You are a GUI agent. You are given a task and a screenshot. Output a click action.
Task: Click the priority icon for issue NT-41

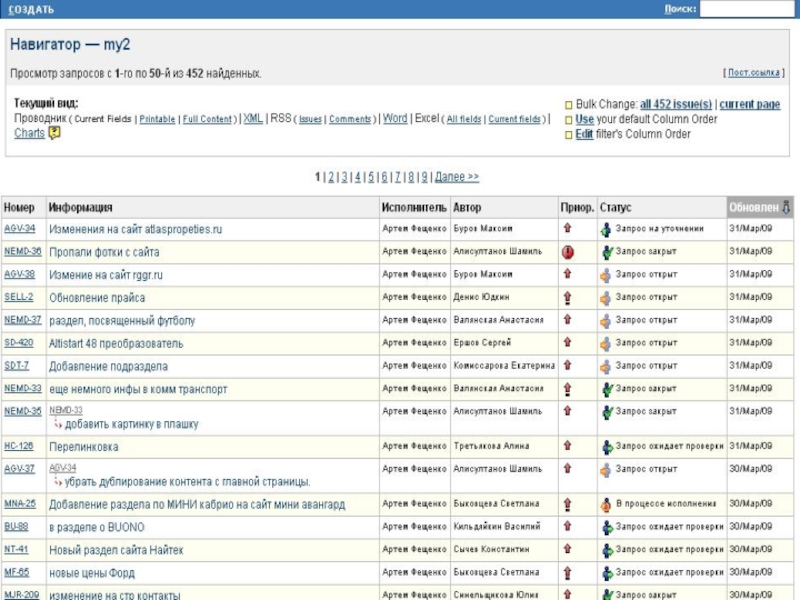pos(567,549)
